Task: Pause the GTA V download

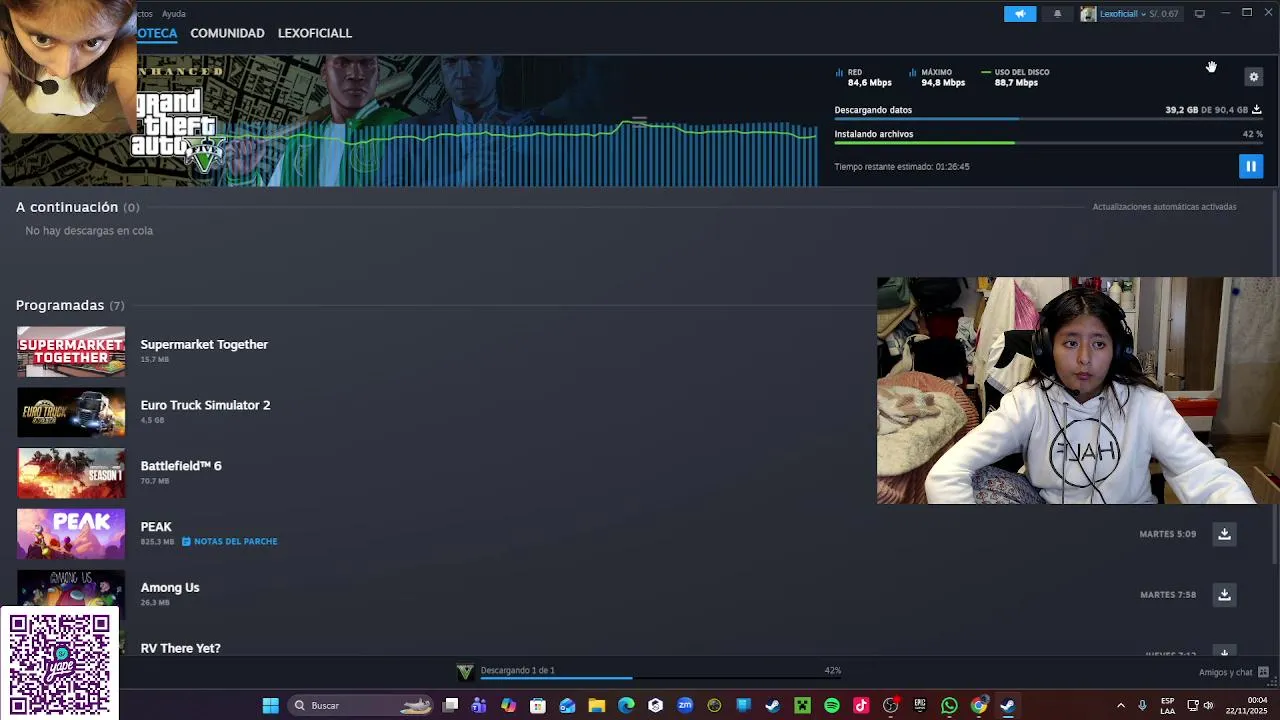Action: pos(1250,166)
